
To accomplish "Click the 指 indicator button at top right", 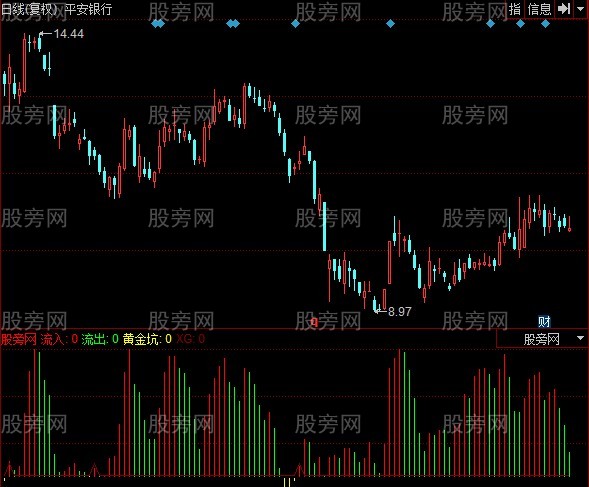I will (515, 9).
